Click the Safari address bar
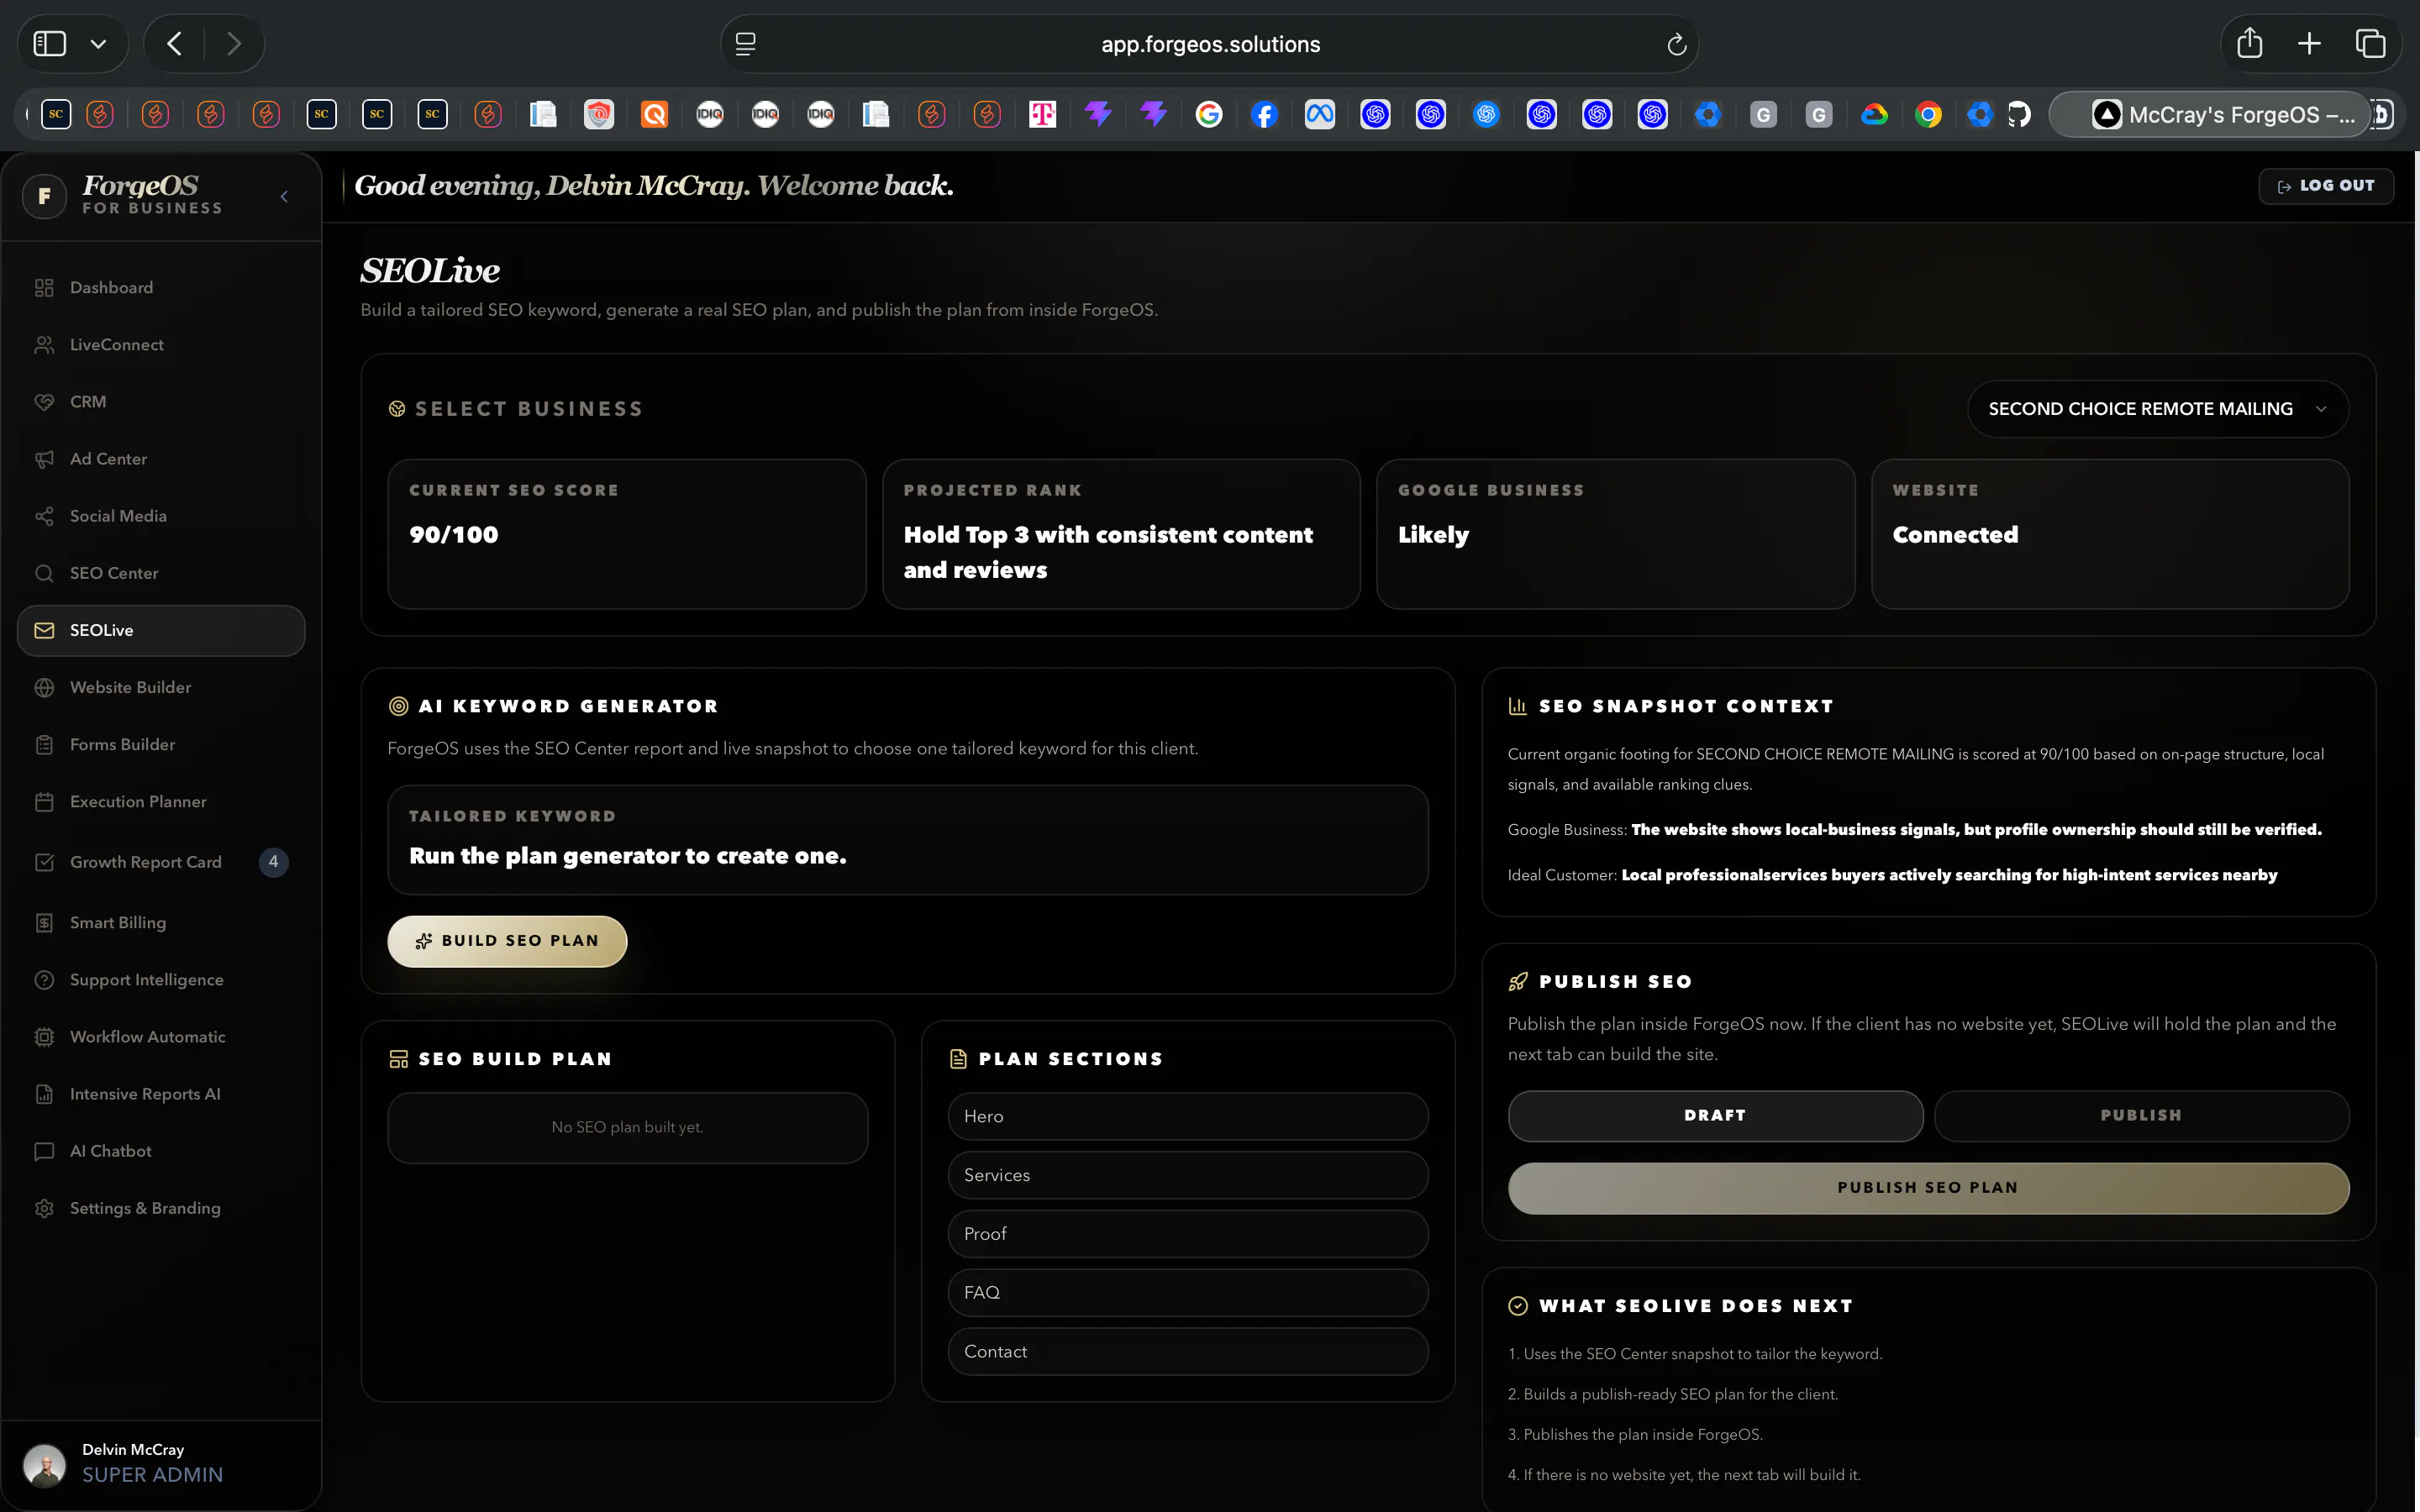The width and height of the screenshot is (2420, 1512). point(1209,44)
